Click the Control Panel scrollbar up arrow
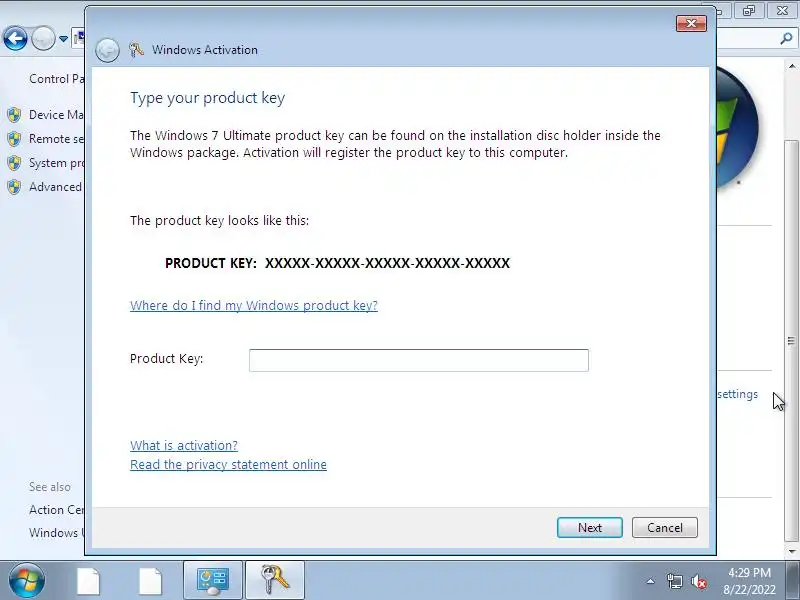The image size is (800, 600). (x=791, y=66)
